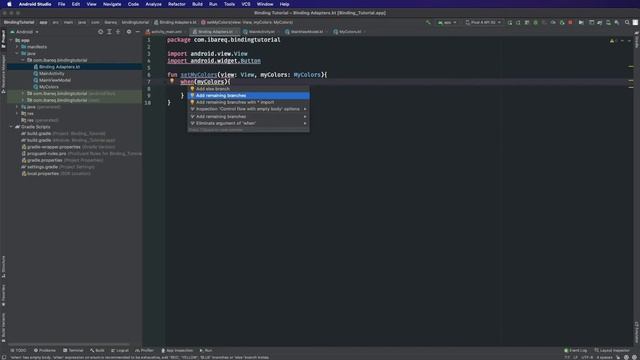Image resolution: width=640 pixels, height=360 pixels.
Task: Select MyColors in project tree
Action: pos(49,87)
